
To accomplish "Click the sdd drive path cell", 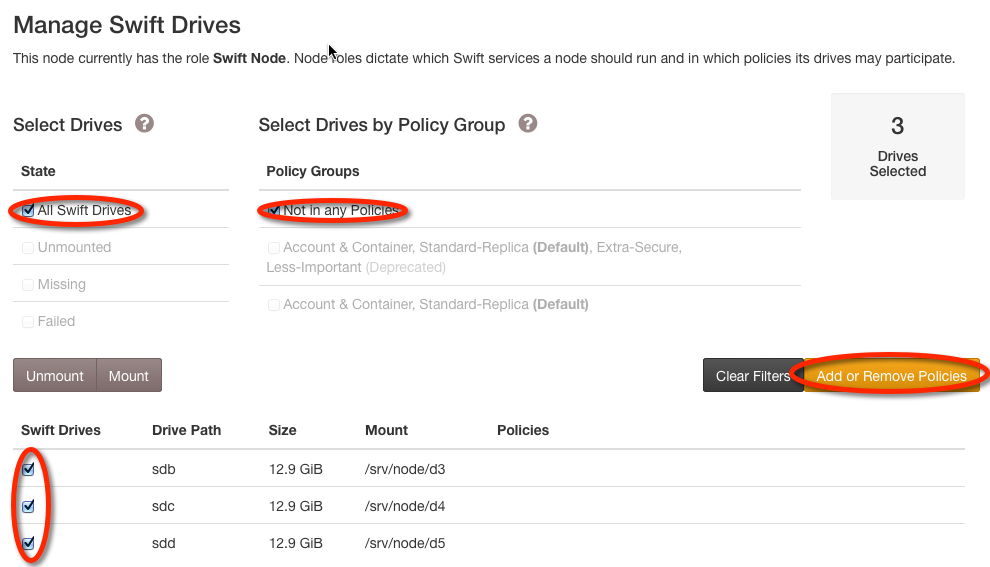I will 164,543.
